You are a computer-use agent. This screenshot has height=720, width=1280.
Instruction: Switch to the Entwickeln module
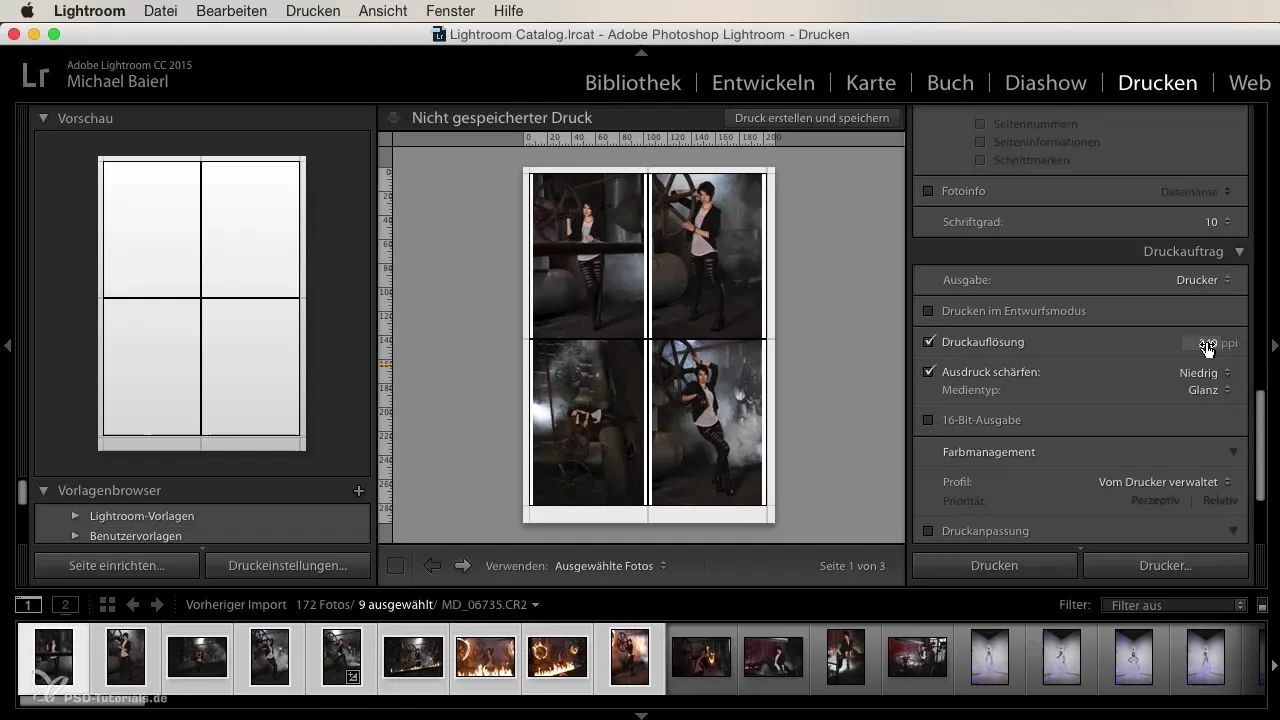pos(763,83)
